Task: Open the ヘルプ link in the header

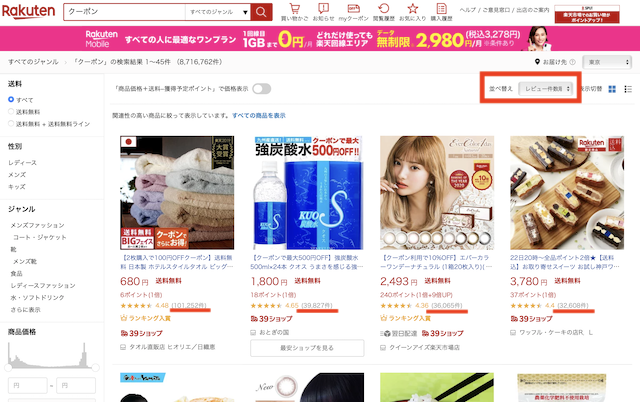Action: pos(468,10)
